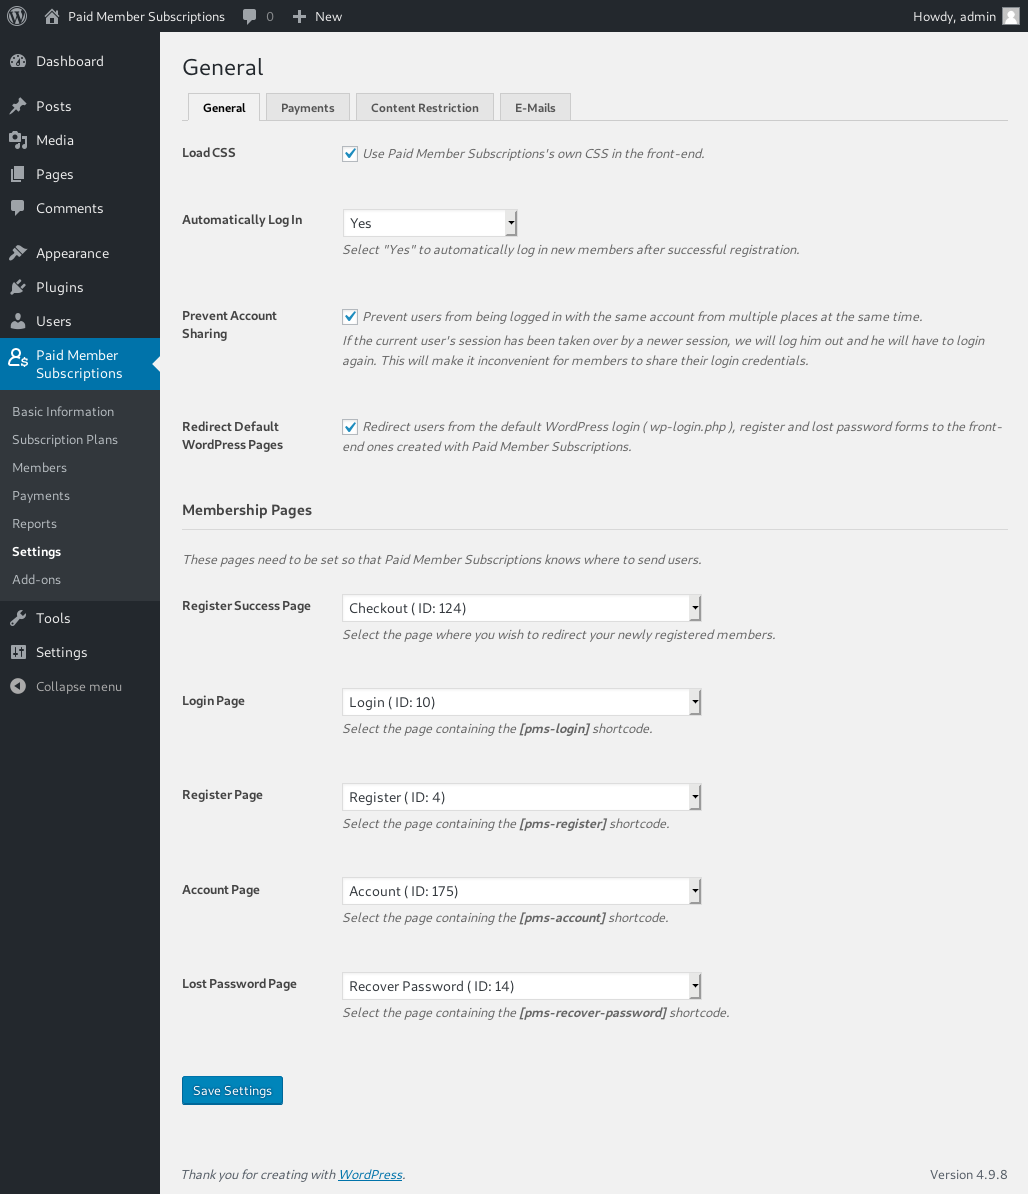This screenshot has height=1194, width=1028.
Task: Open the Automatically Log In dropdown
Action: tap(430, 223)
